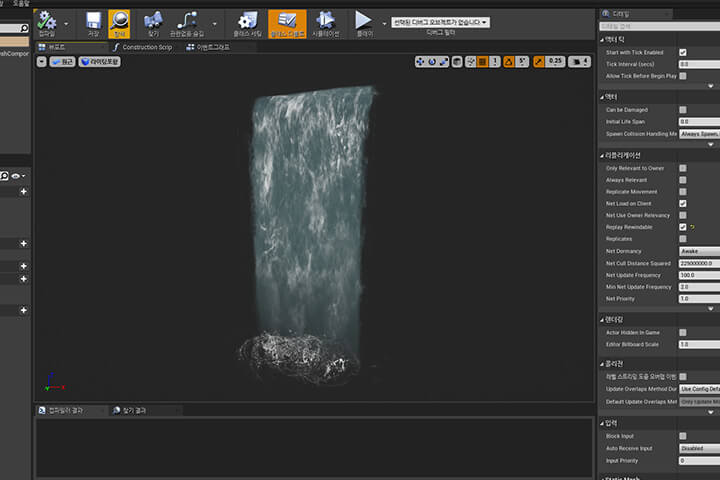The image size is (720, 480).
Task: Open the left panel eye view options
Action: (x=18, y=176)
